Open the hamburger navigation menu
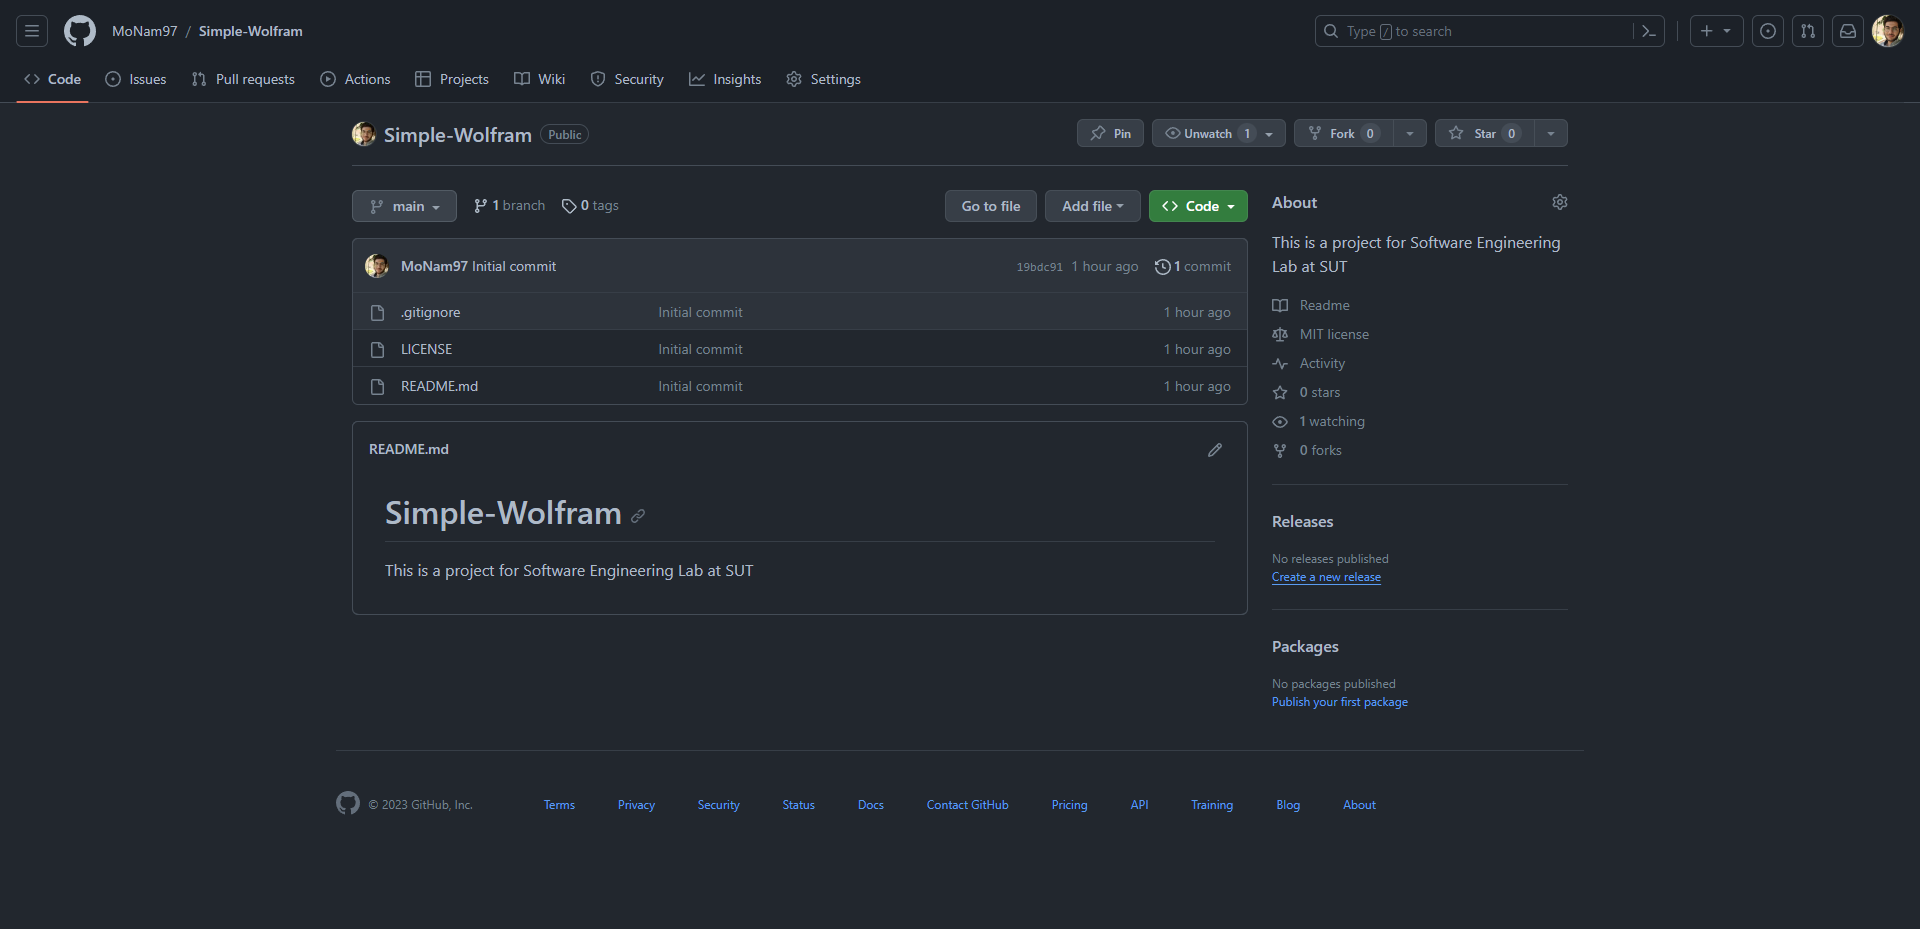The width and height of the screenshot is (1920, 929). pos(32,31)
